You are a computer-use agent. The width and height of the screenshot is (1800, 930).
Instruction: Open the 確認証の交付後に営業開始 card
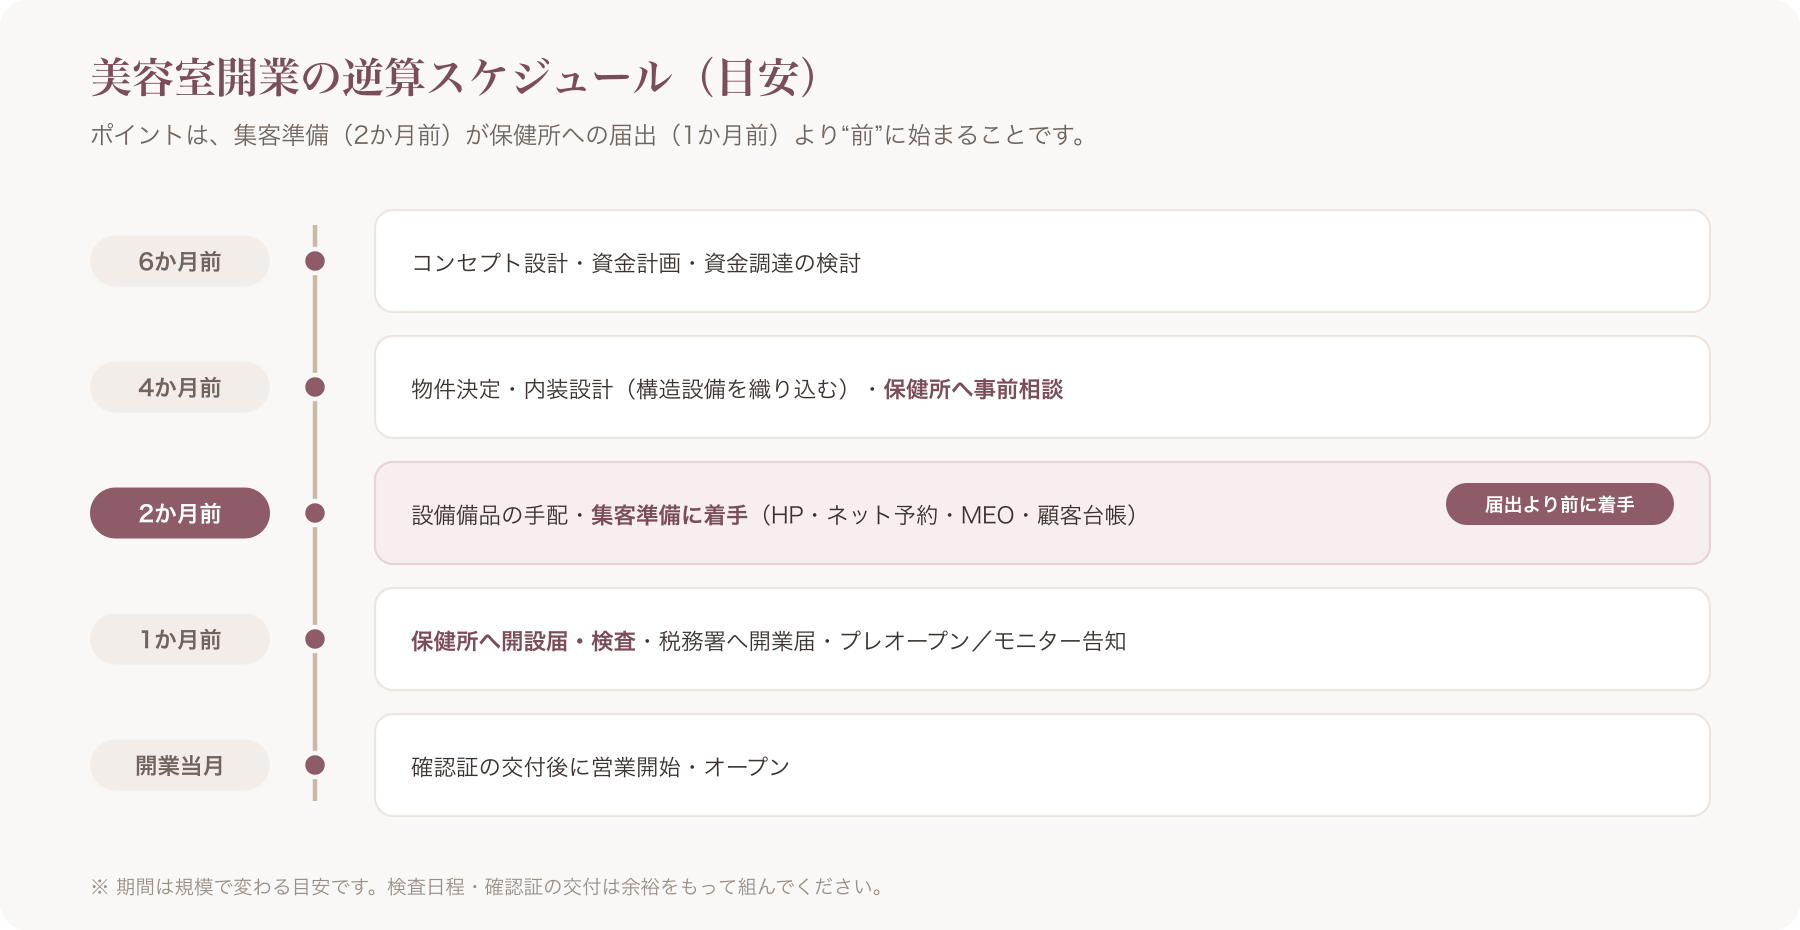click(1042, 765)
